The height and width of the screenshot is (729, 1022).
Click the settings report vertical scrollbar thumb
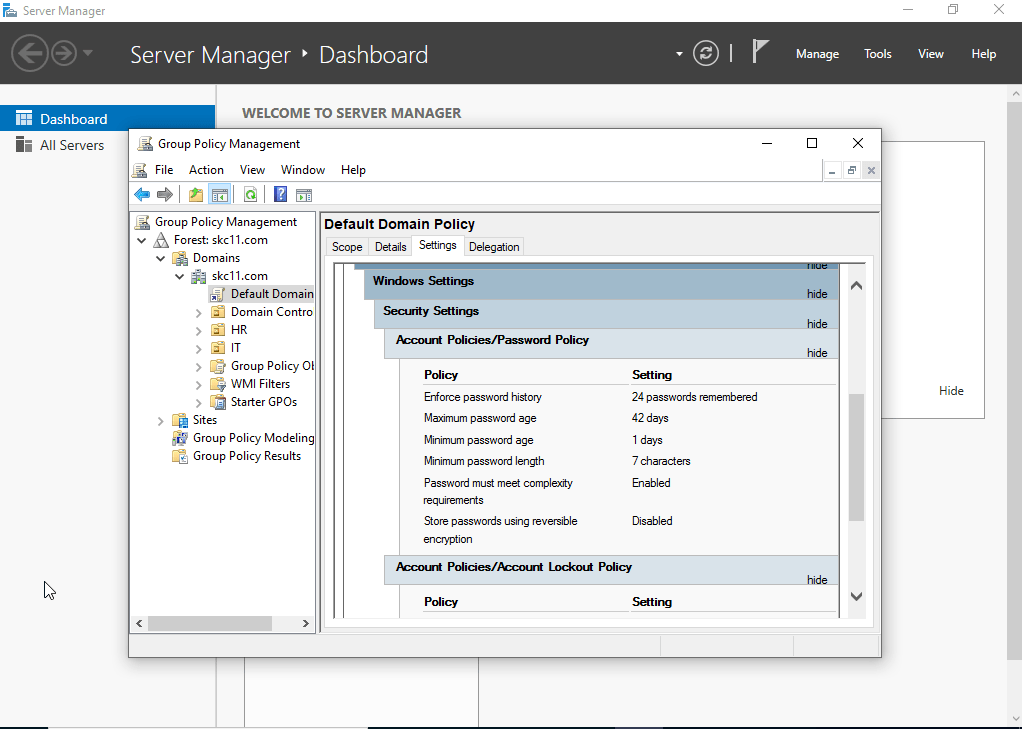[856, 457]
